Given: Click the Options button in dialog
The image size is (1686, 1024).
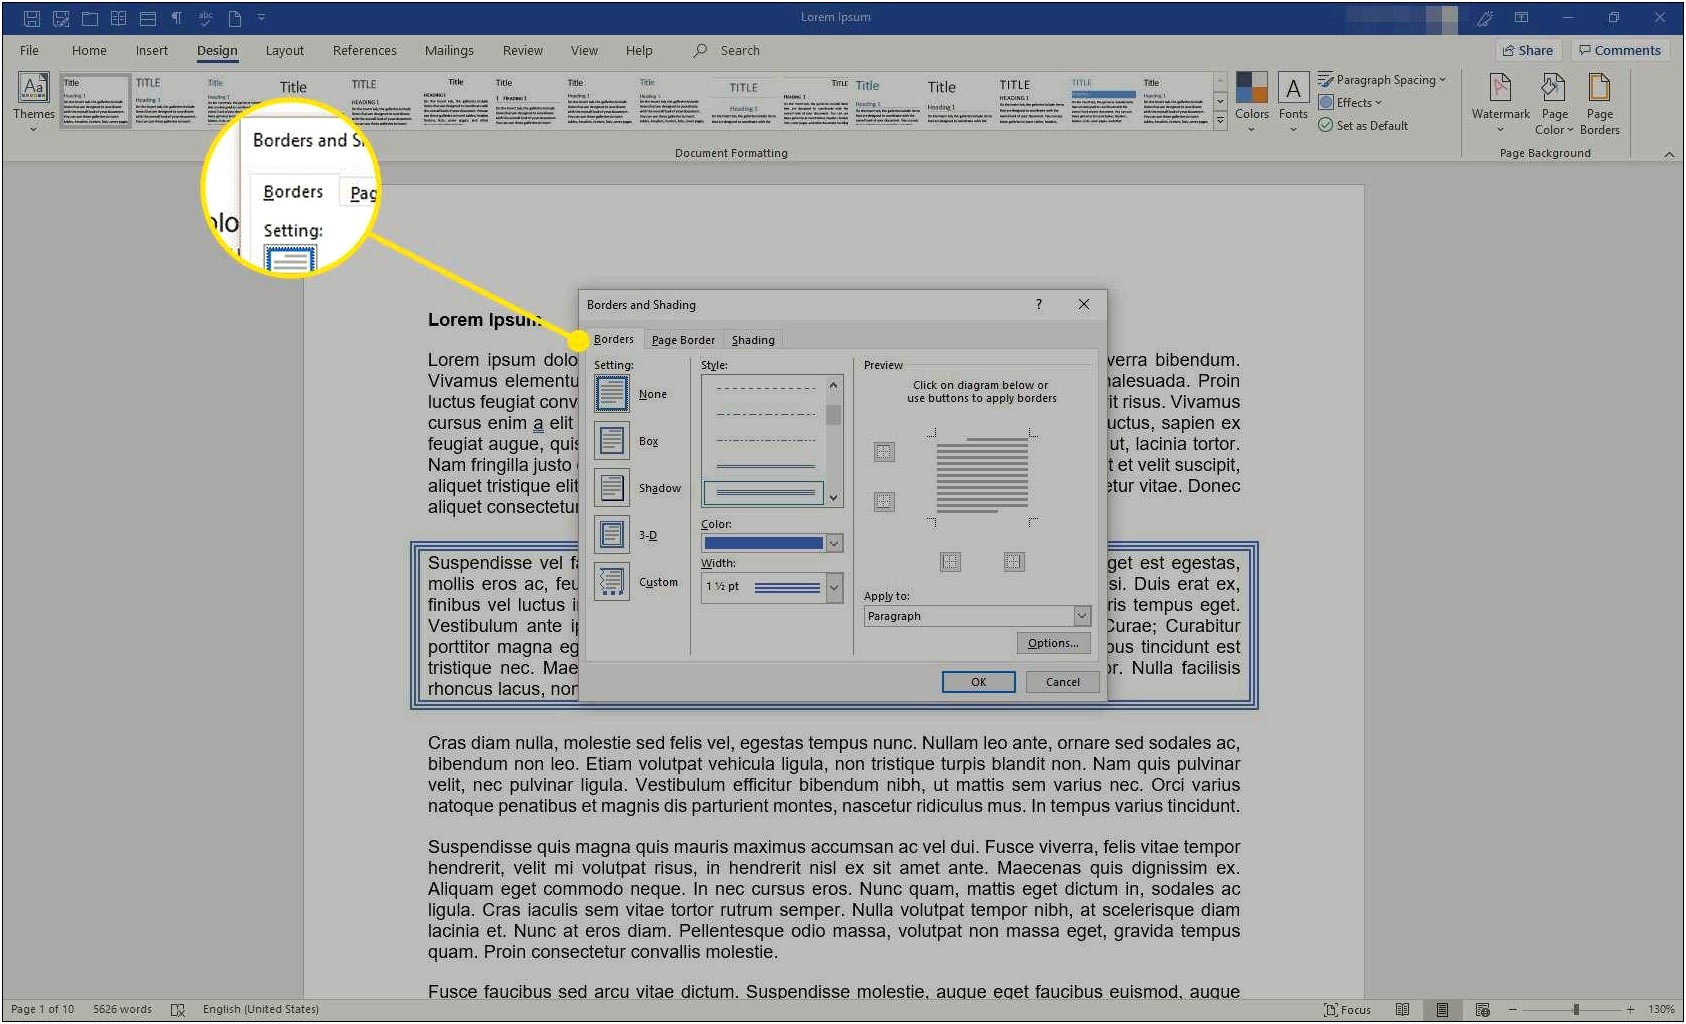Looking at the screenshot, I should (x=1053, y=643).
